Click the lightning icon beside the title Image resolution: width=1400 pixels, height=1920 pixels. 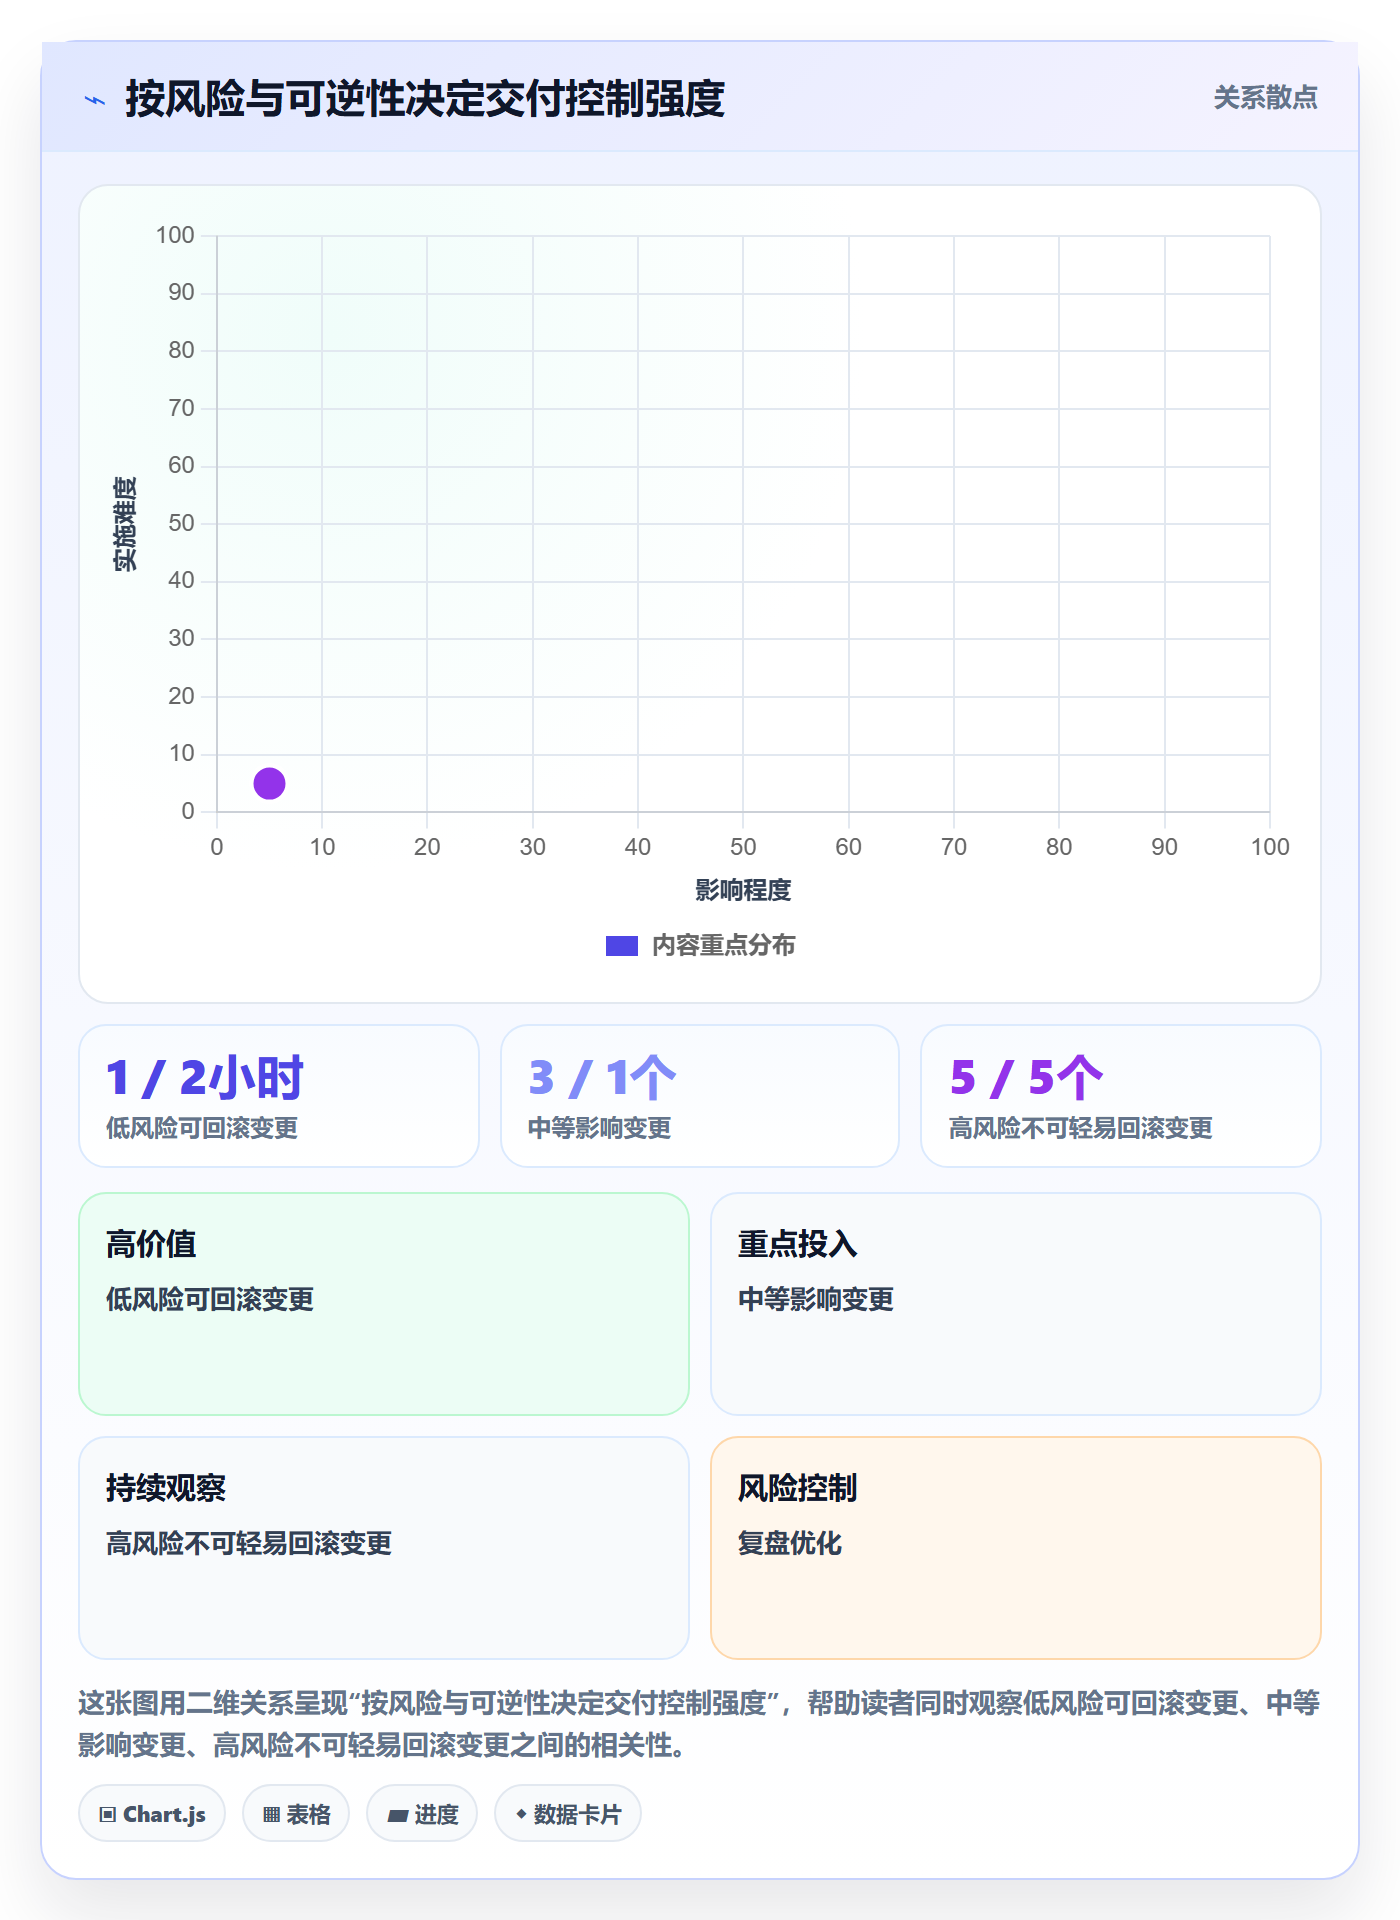coord(95,100)
